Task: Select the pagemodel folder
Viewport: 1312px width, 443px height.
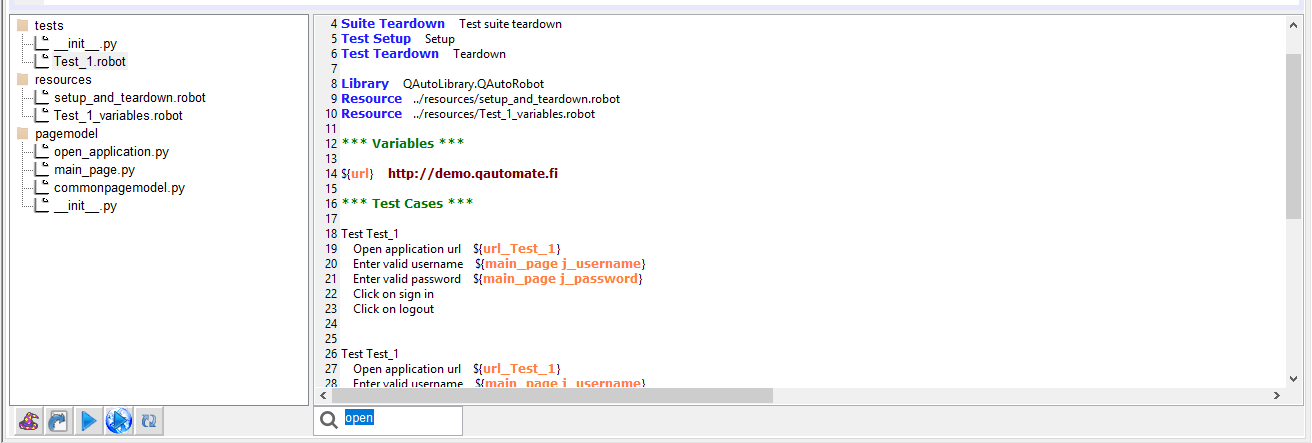Action: pyautogui.click(x=66, y=133)
